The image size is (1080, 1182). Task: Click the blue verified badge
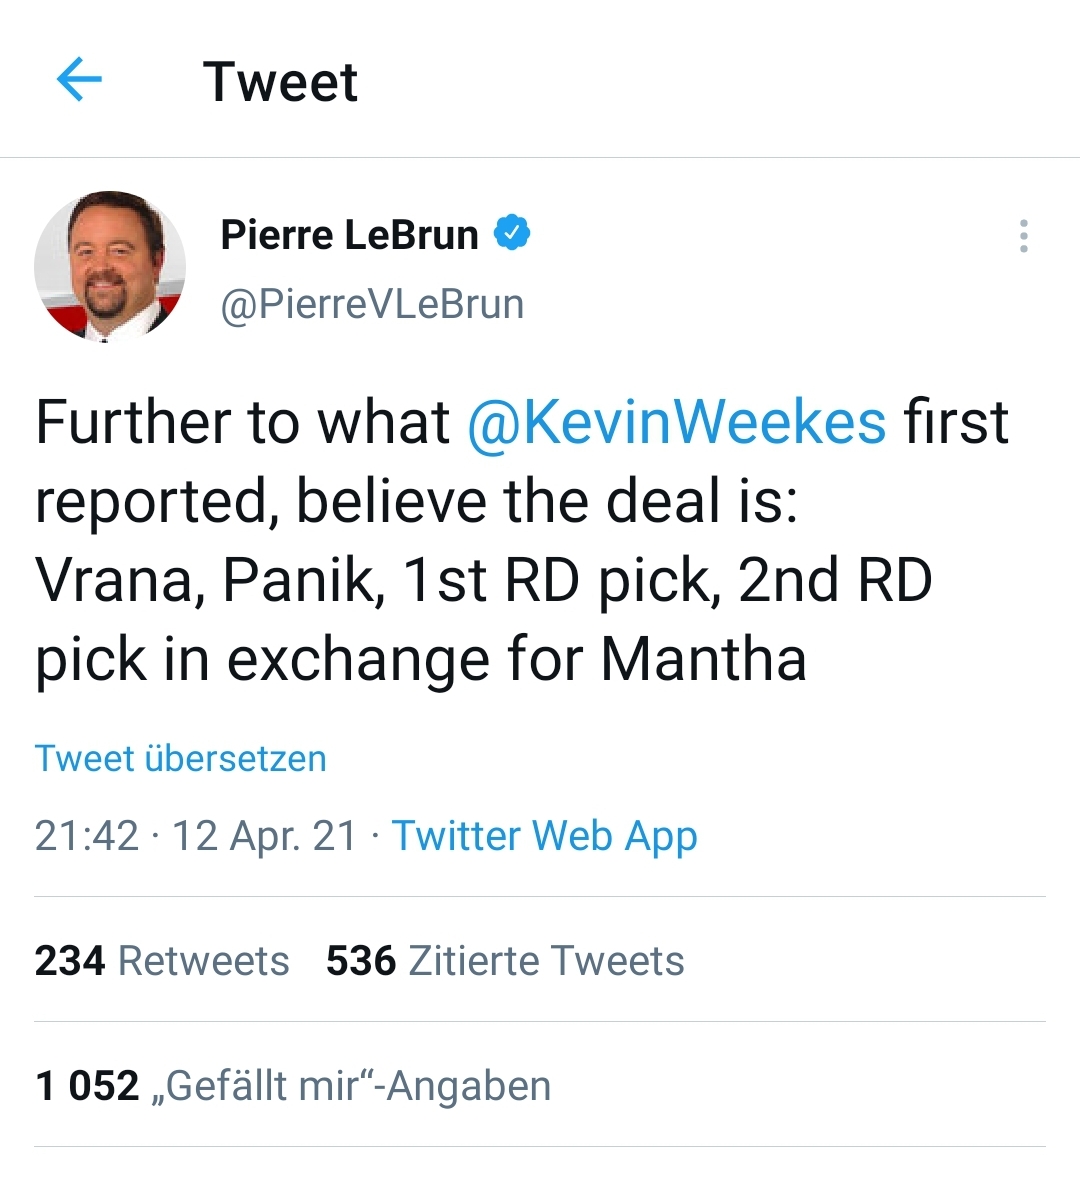pyautogui.click(x=513, y=234)
